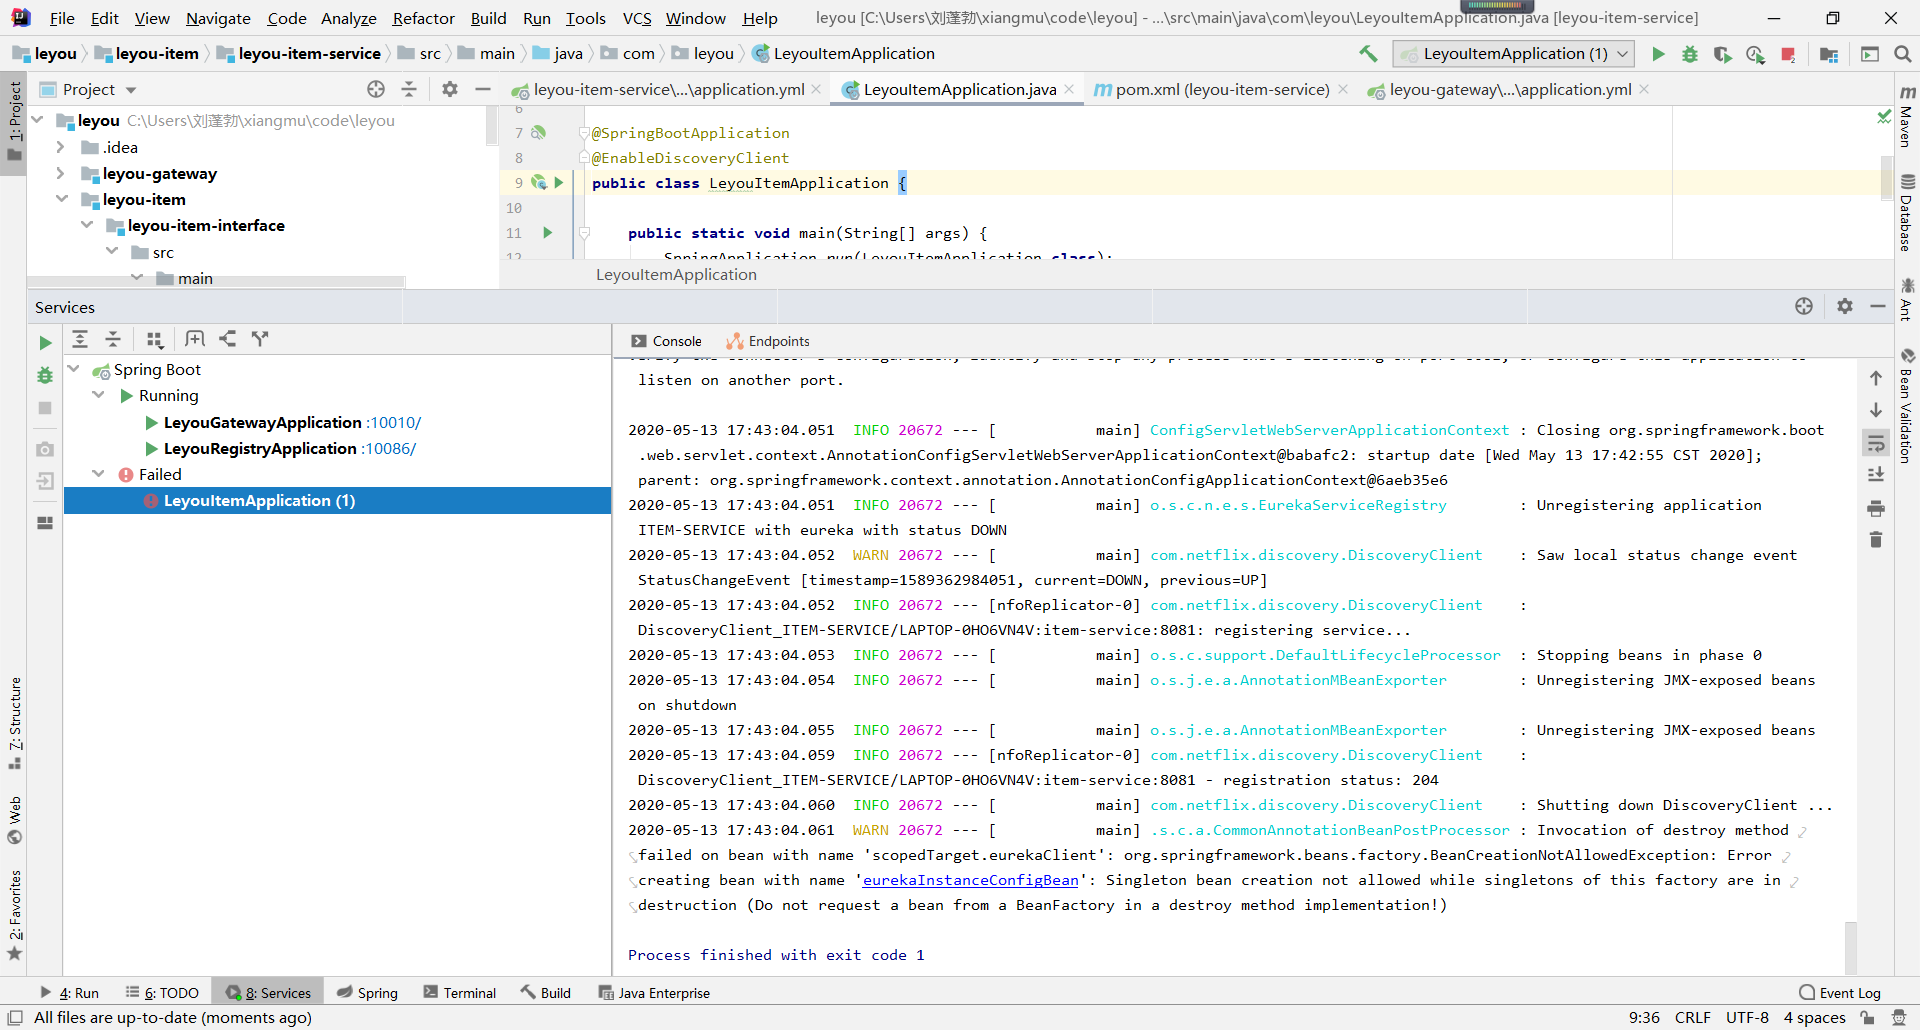Open Services panel settings gear

pyautogui.click(x=1845, y=306)
